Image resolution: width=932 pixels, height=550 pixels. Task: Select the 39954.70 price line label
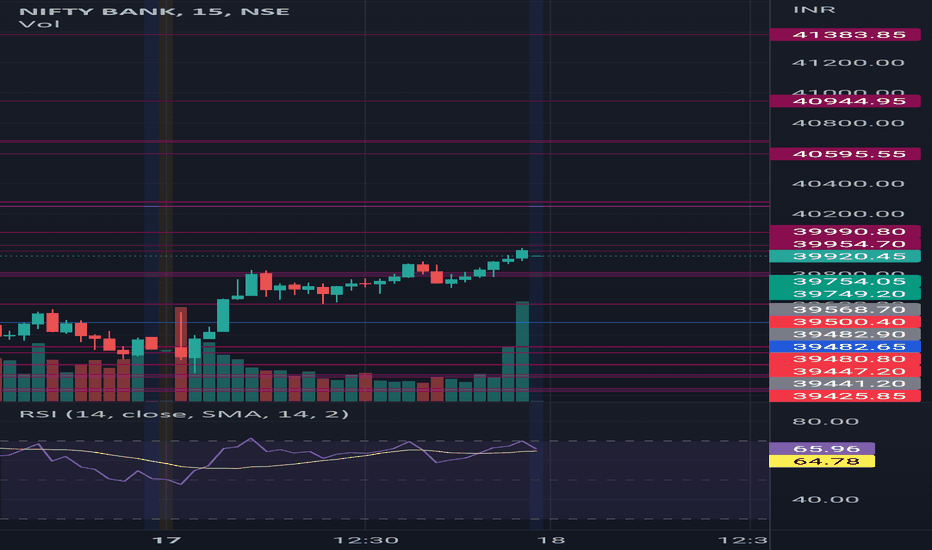pyautogui.click(x=845, y=244)
